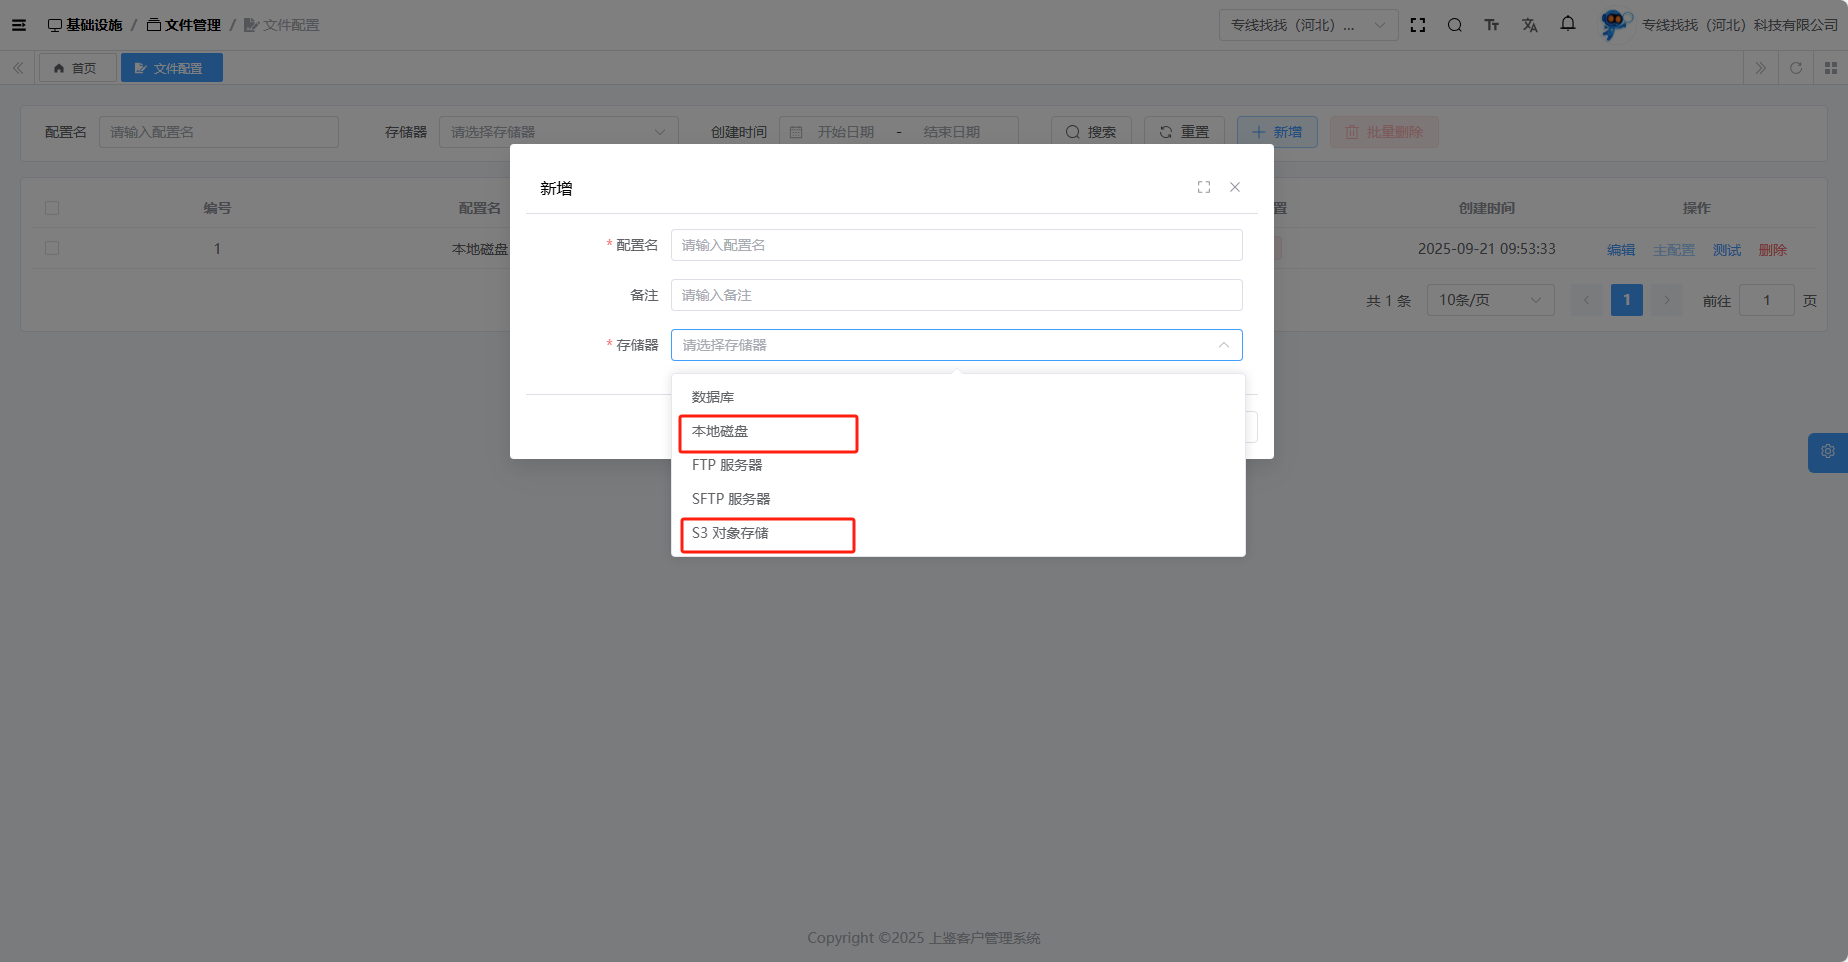Tick the checkbox for row 1
This screenshot has width=1848, height=962.
[52, 248]
